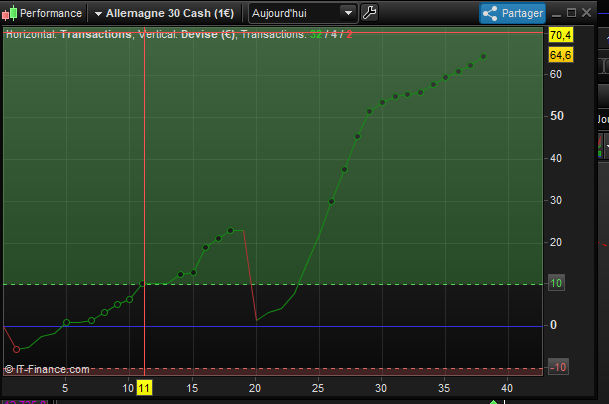The image size is (609, 404).
Task: Click the curve peak point before the drop
Action: (231, 231)
